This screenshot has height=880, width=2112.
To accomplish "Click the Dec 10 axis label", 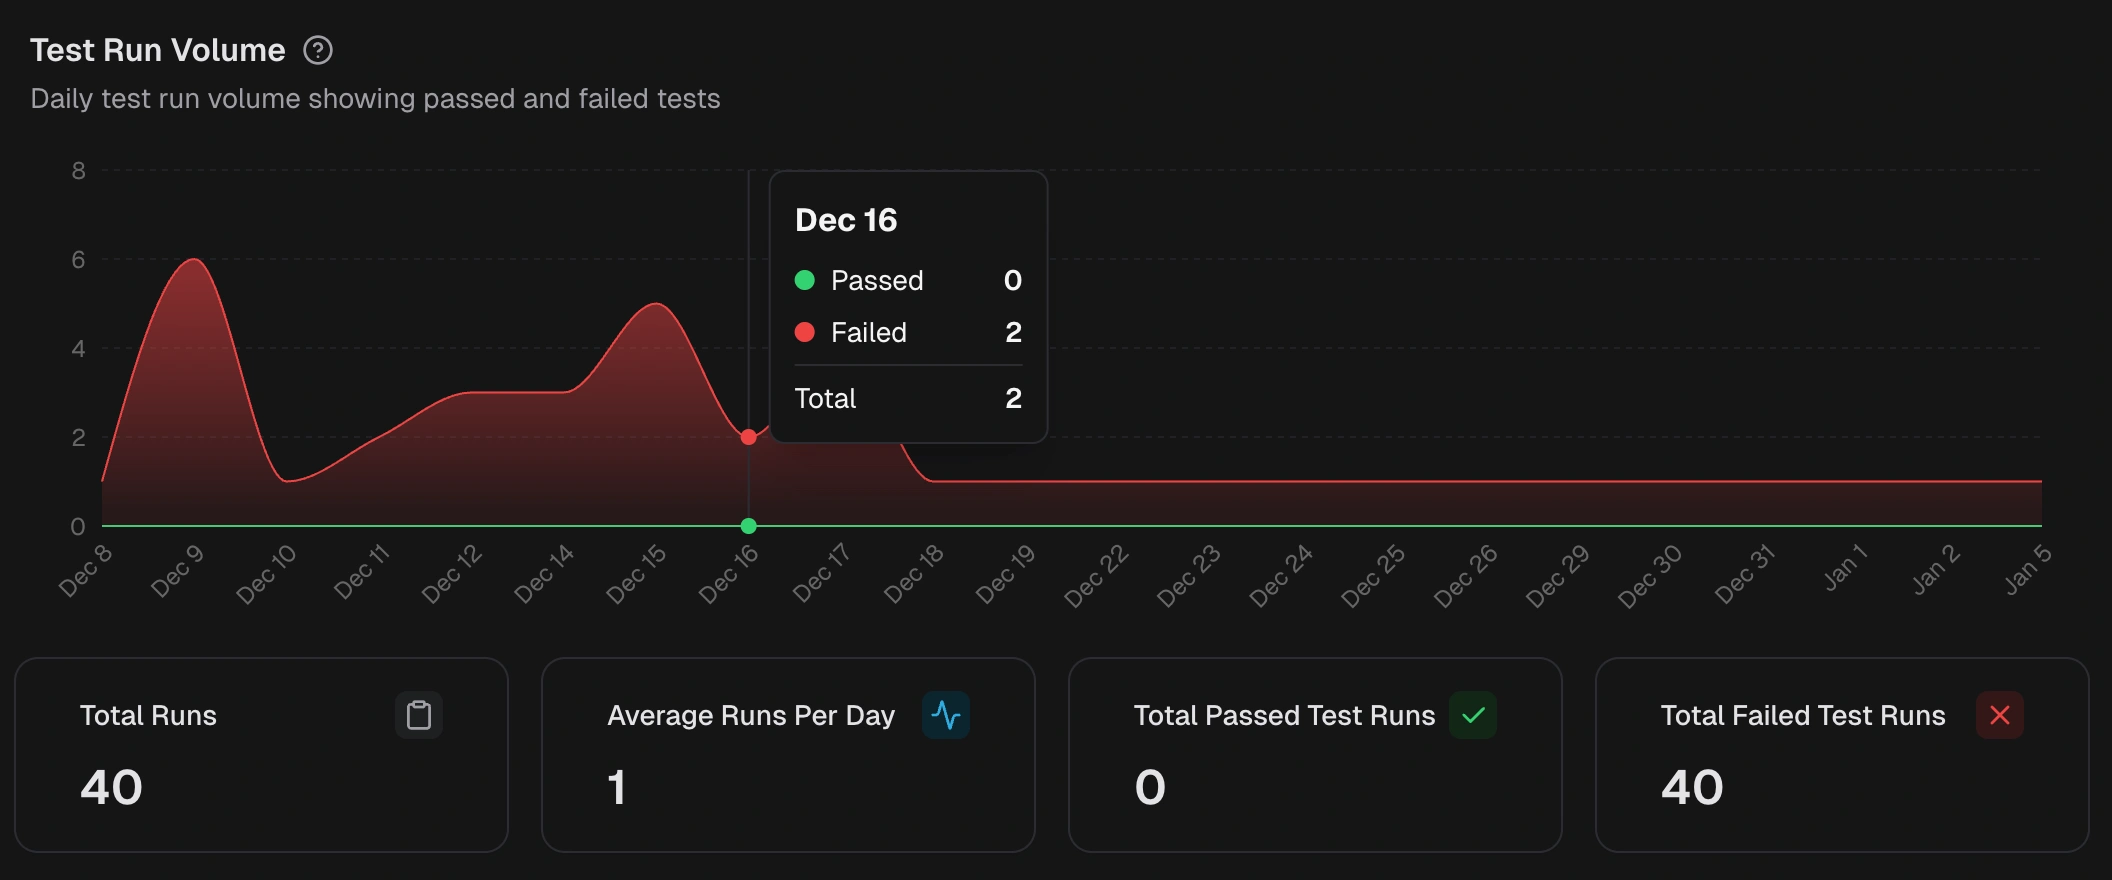I will [x=267, y=575].
